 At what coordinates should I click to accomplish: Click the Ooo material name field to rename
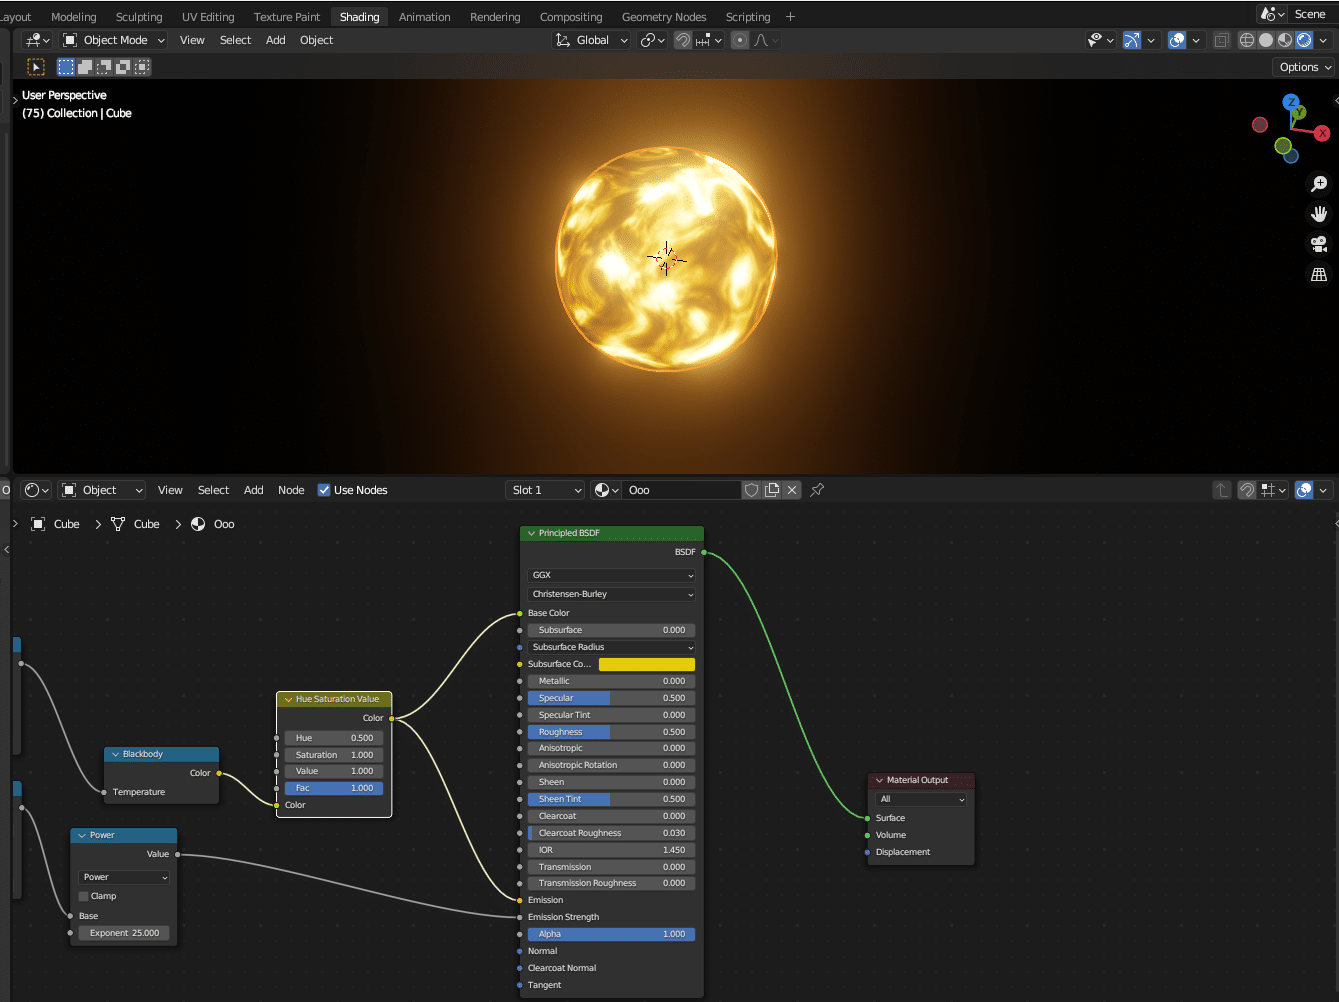(x=682, y=489)
